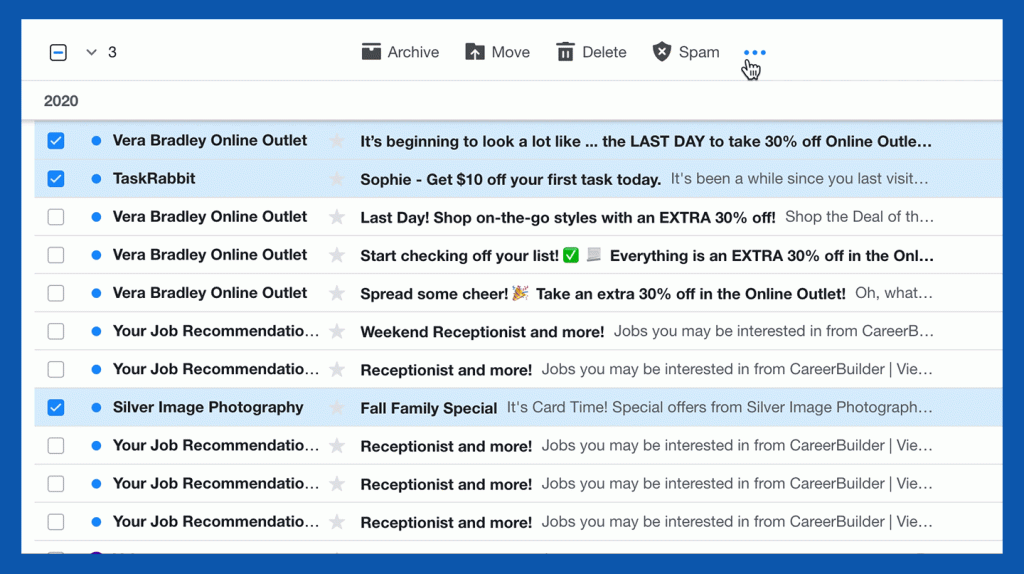The image size is (1024, 574).
Task: Open the TaskRabbit $10 off email
Action: pos(510,180)
